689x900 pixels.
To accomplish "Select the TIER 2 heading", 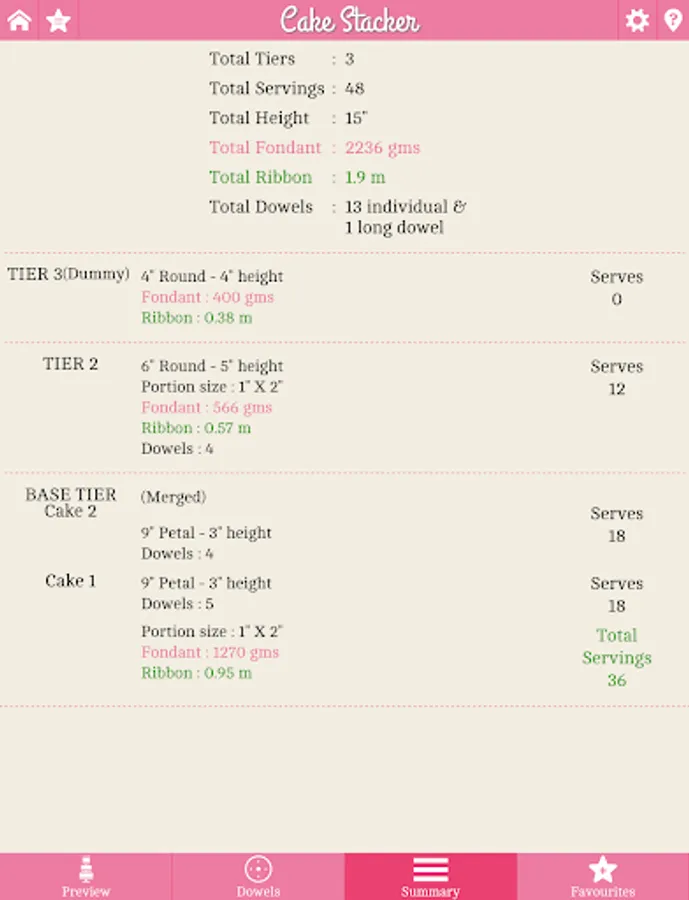I will 70,364.
